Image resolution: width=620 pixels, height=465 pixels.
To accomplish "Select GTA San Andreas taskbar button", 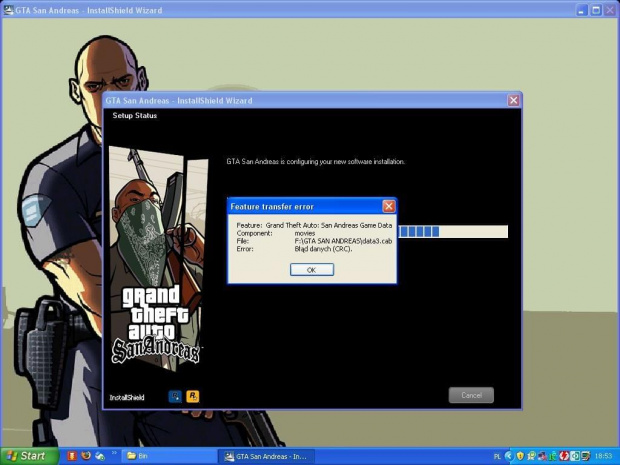I will point(266,456).
